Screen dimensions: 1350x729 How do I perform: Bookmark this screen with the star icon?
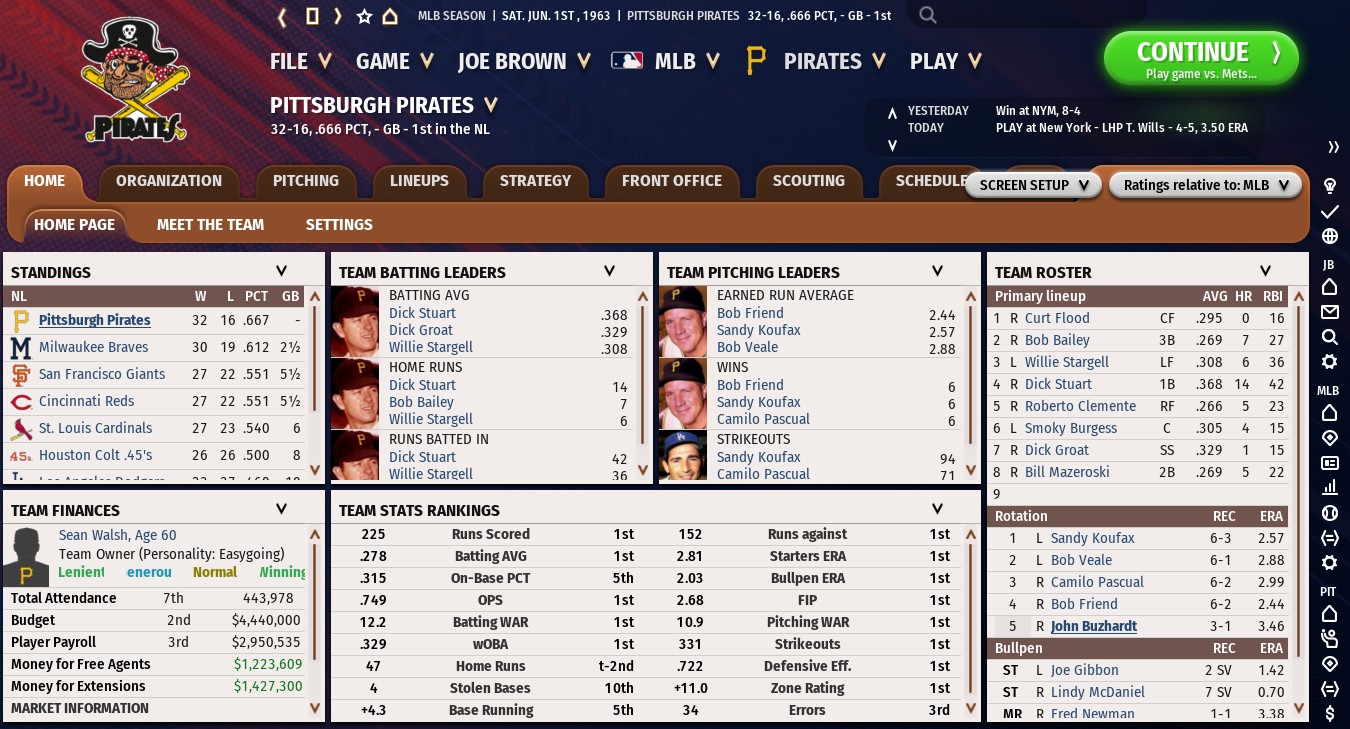point(364,16)
